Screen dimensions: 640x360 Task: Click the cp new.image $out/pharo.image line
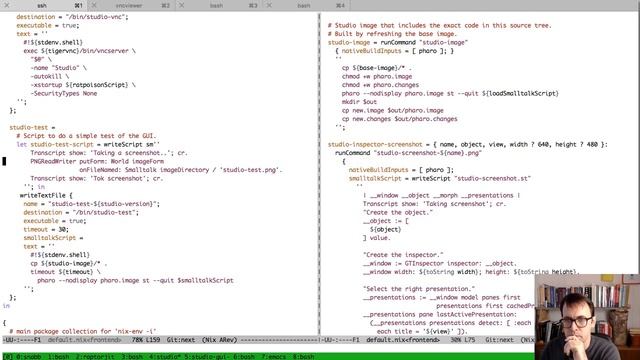393,110
